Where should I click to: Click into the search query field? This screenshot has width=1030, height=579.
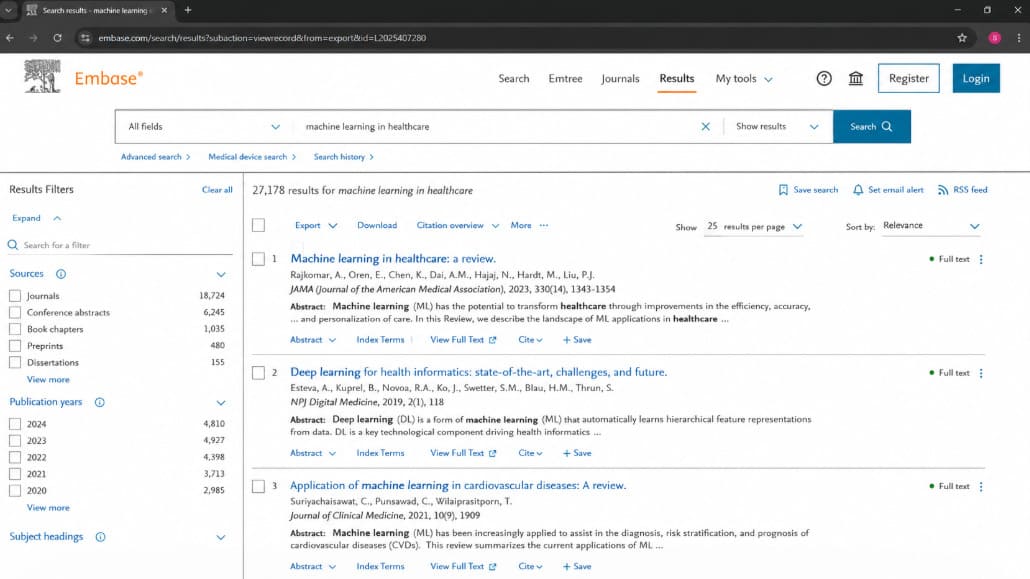499,127
